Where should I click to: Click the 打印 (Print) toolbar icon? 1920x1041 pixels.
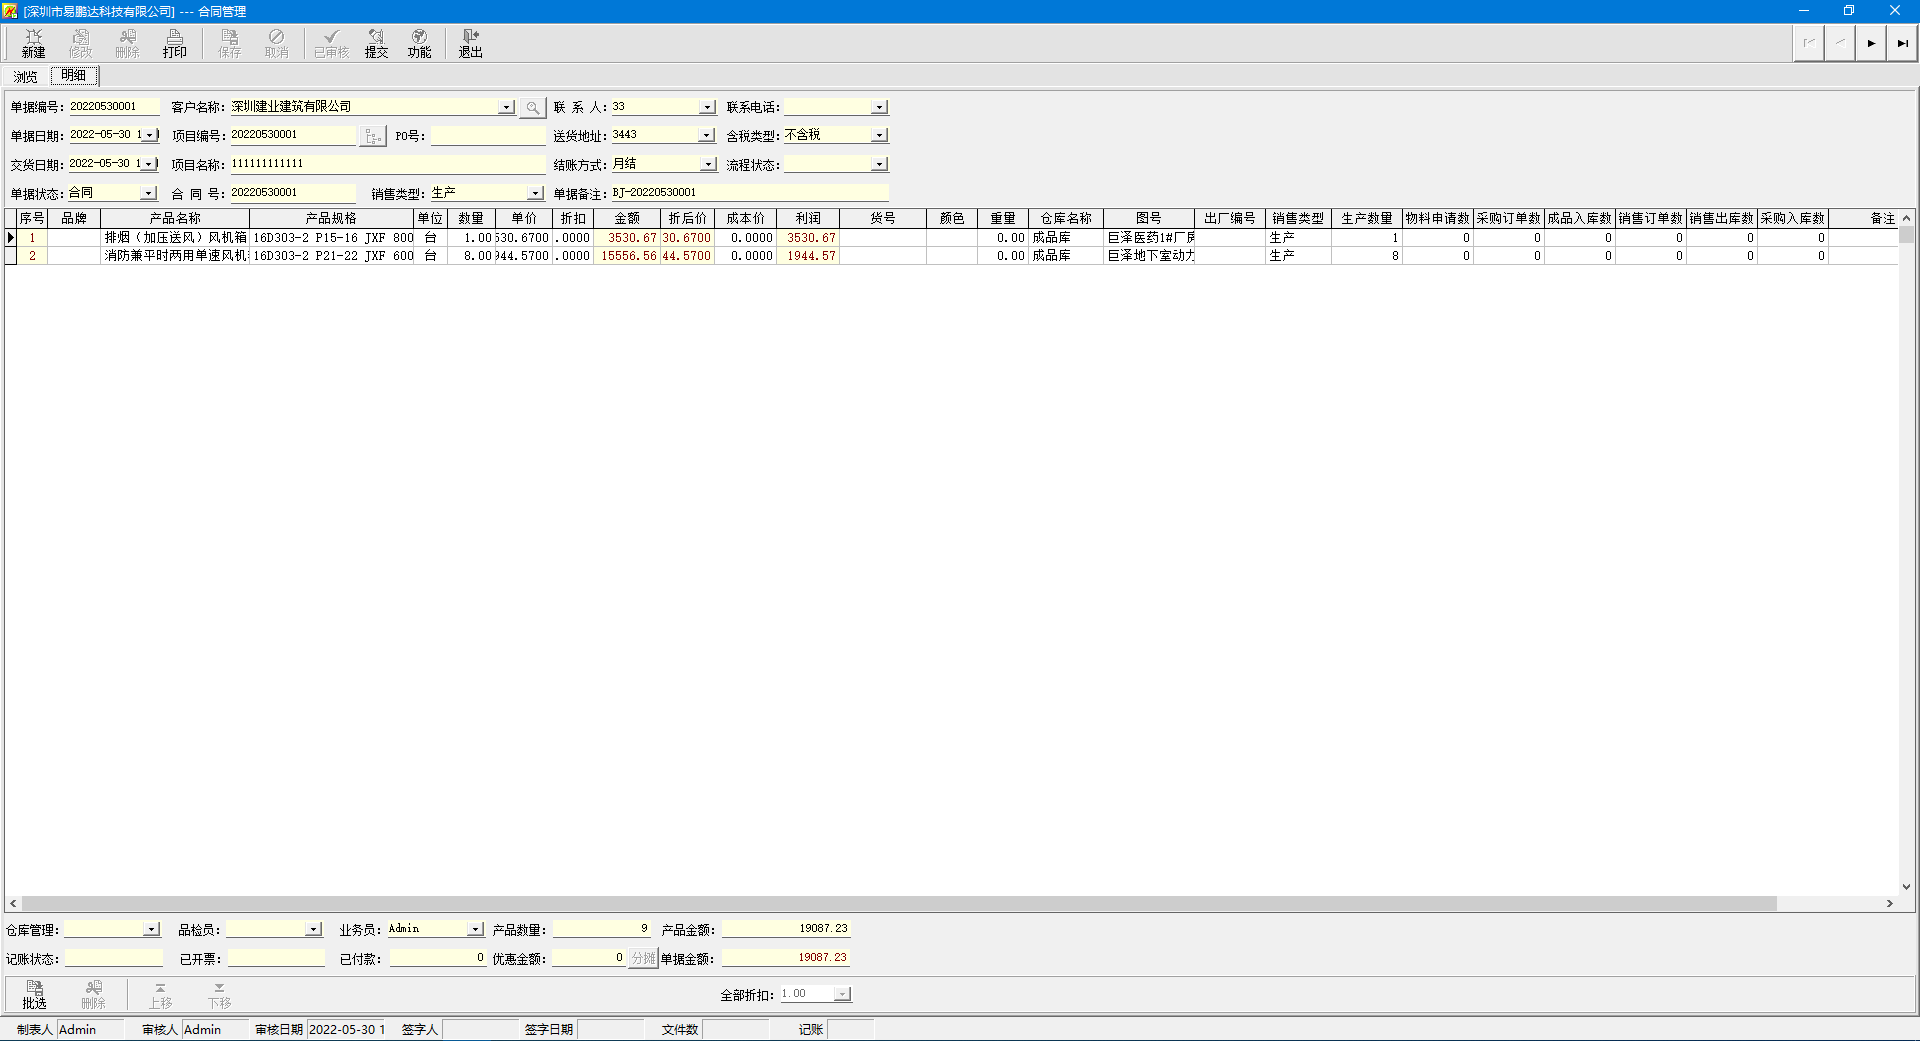[175, 43]
